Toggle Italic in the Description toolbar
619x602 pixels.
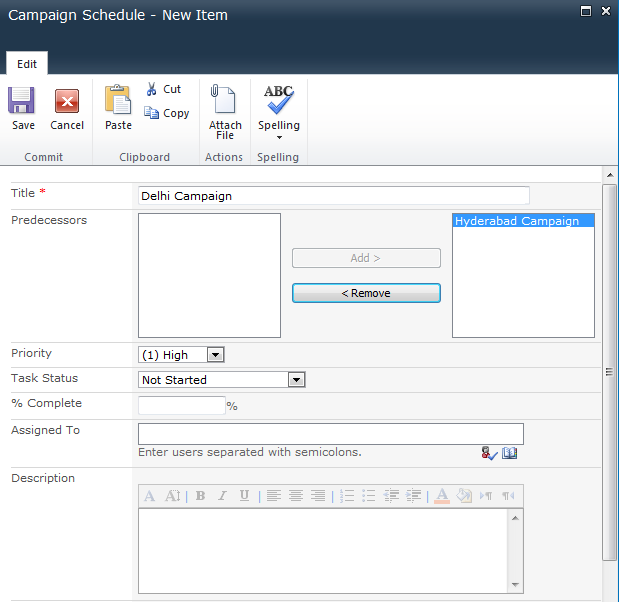223,496
